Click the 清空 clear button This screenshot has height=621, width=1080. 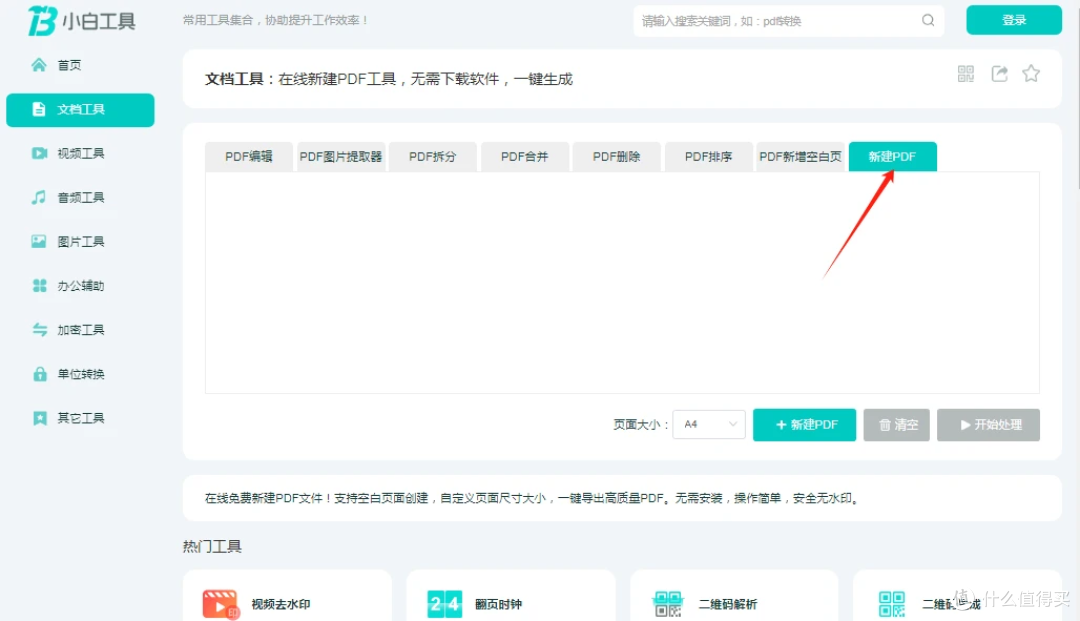(x=897, y=425)
